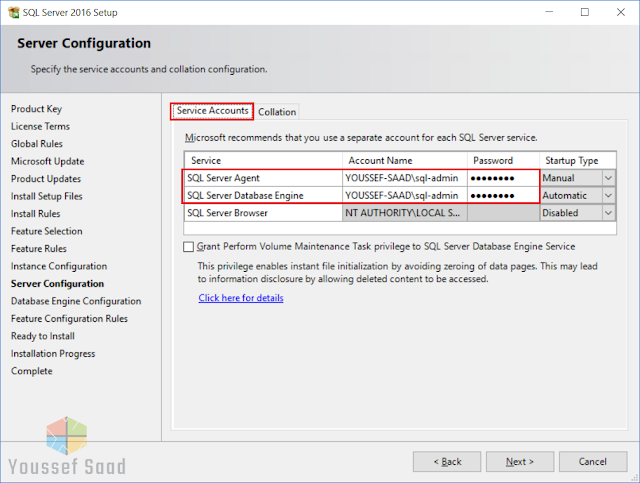Open SQL Server Agent startup type dropdown
This screenshot has width=640, height=483.
coord(608,178)
